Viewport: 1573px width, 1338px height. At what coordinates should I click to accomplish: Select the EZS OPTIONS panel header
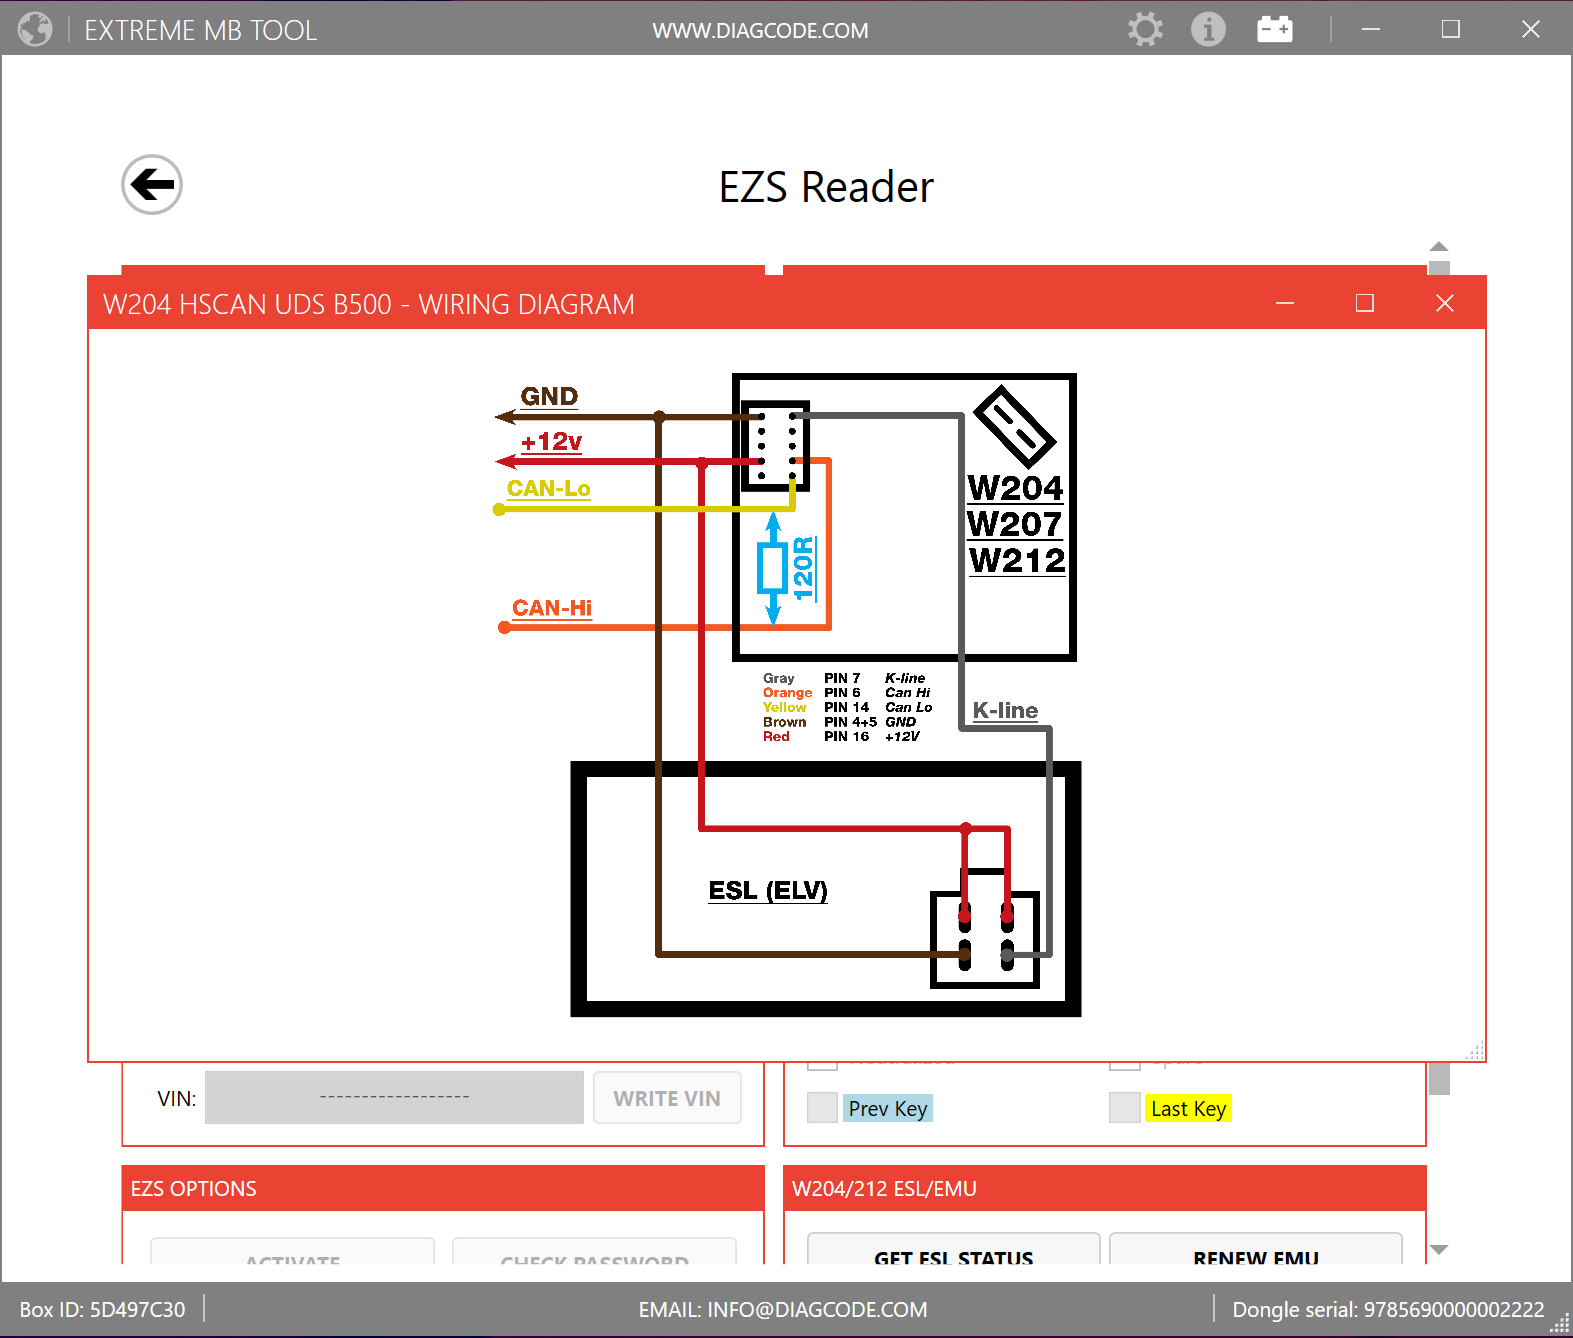pyautogui.click(x=442, y=1188)
